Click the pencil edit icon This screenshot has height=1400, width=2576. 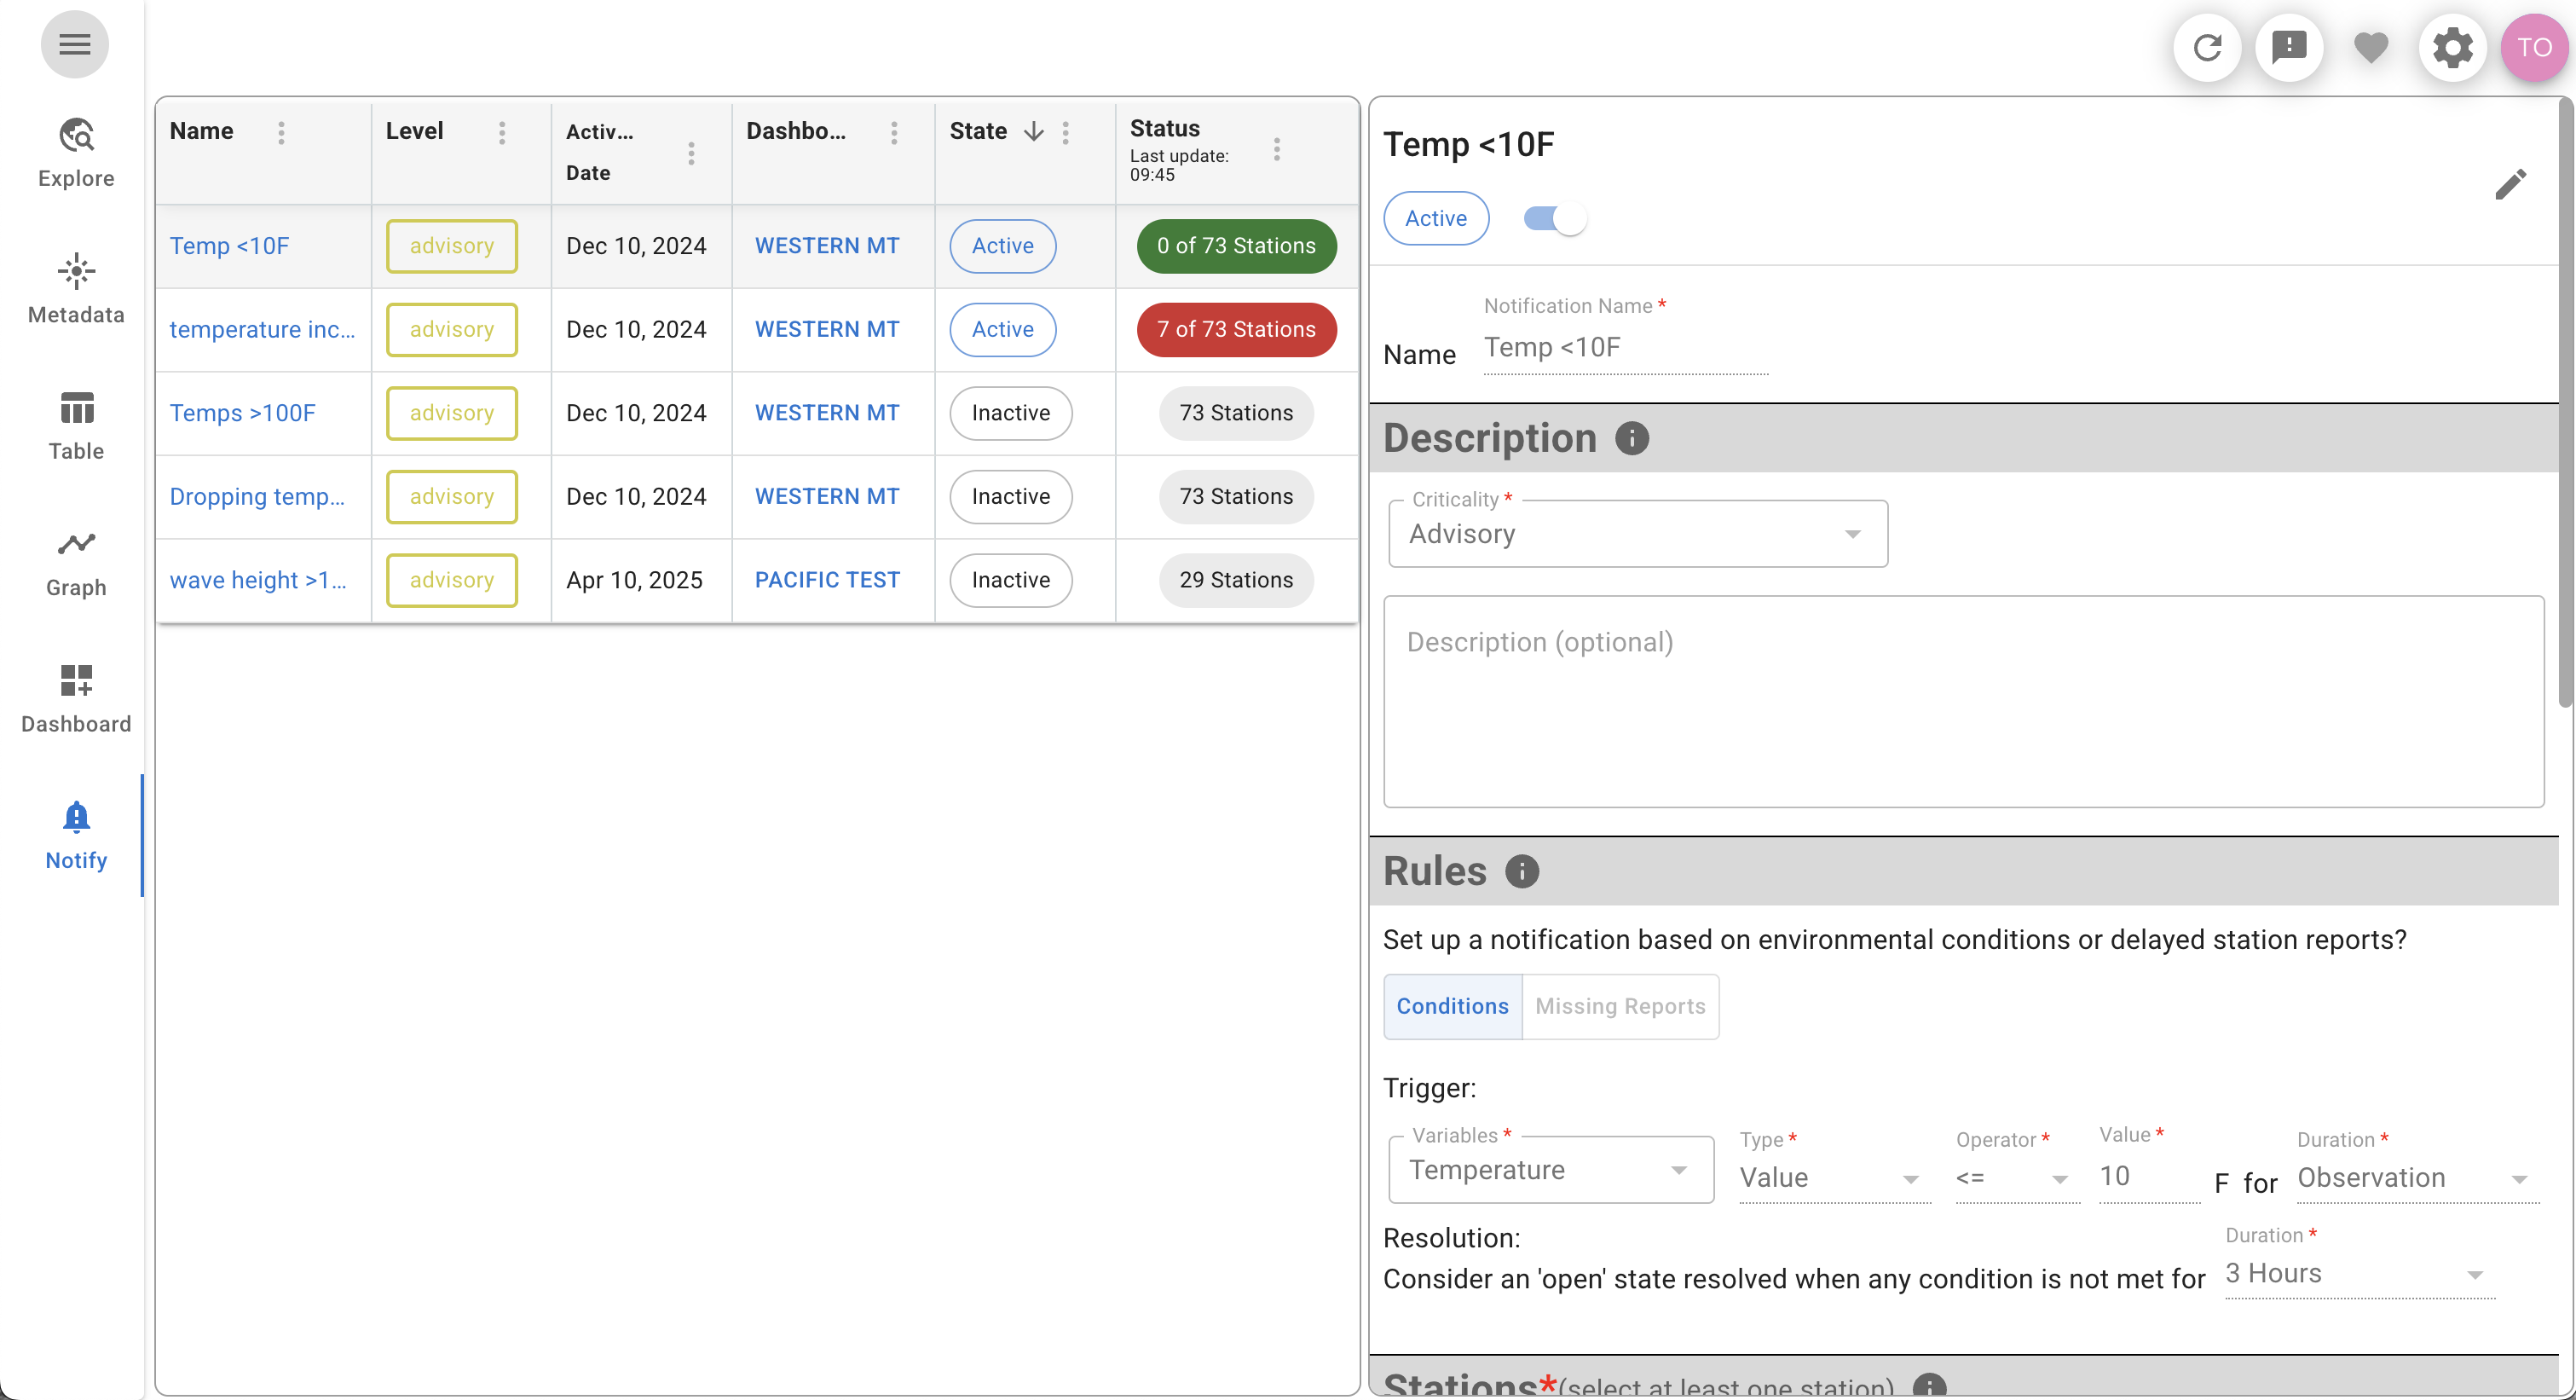click(x=2510, y=184)
